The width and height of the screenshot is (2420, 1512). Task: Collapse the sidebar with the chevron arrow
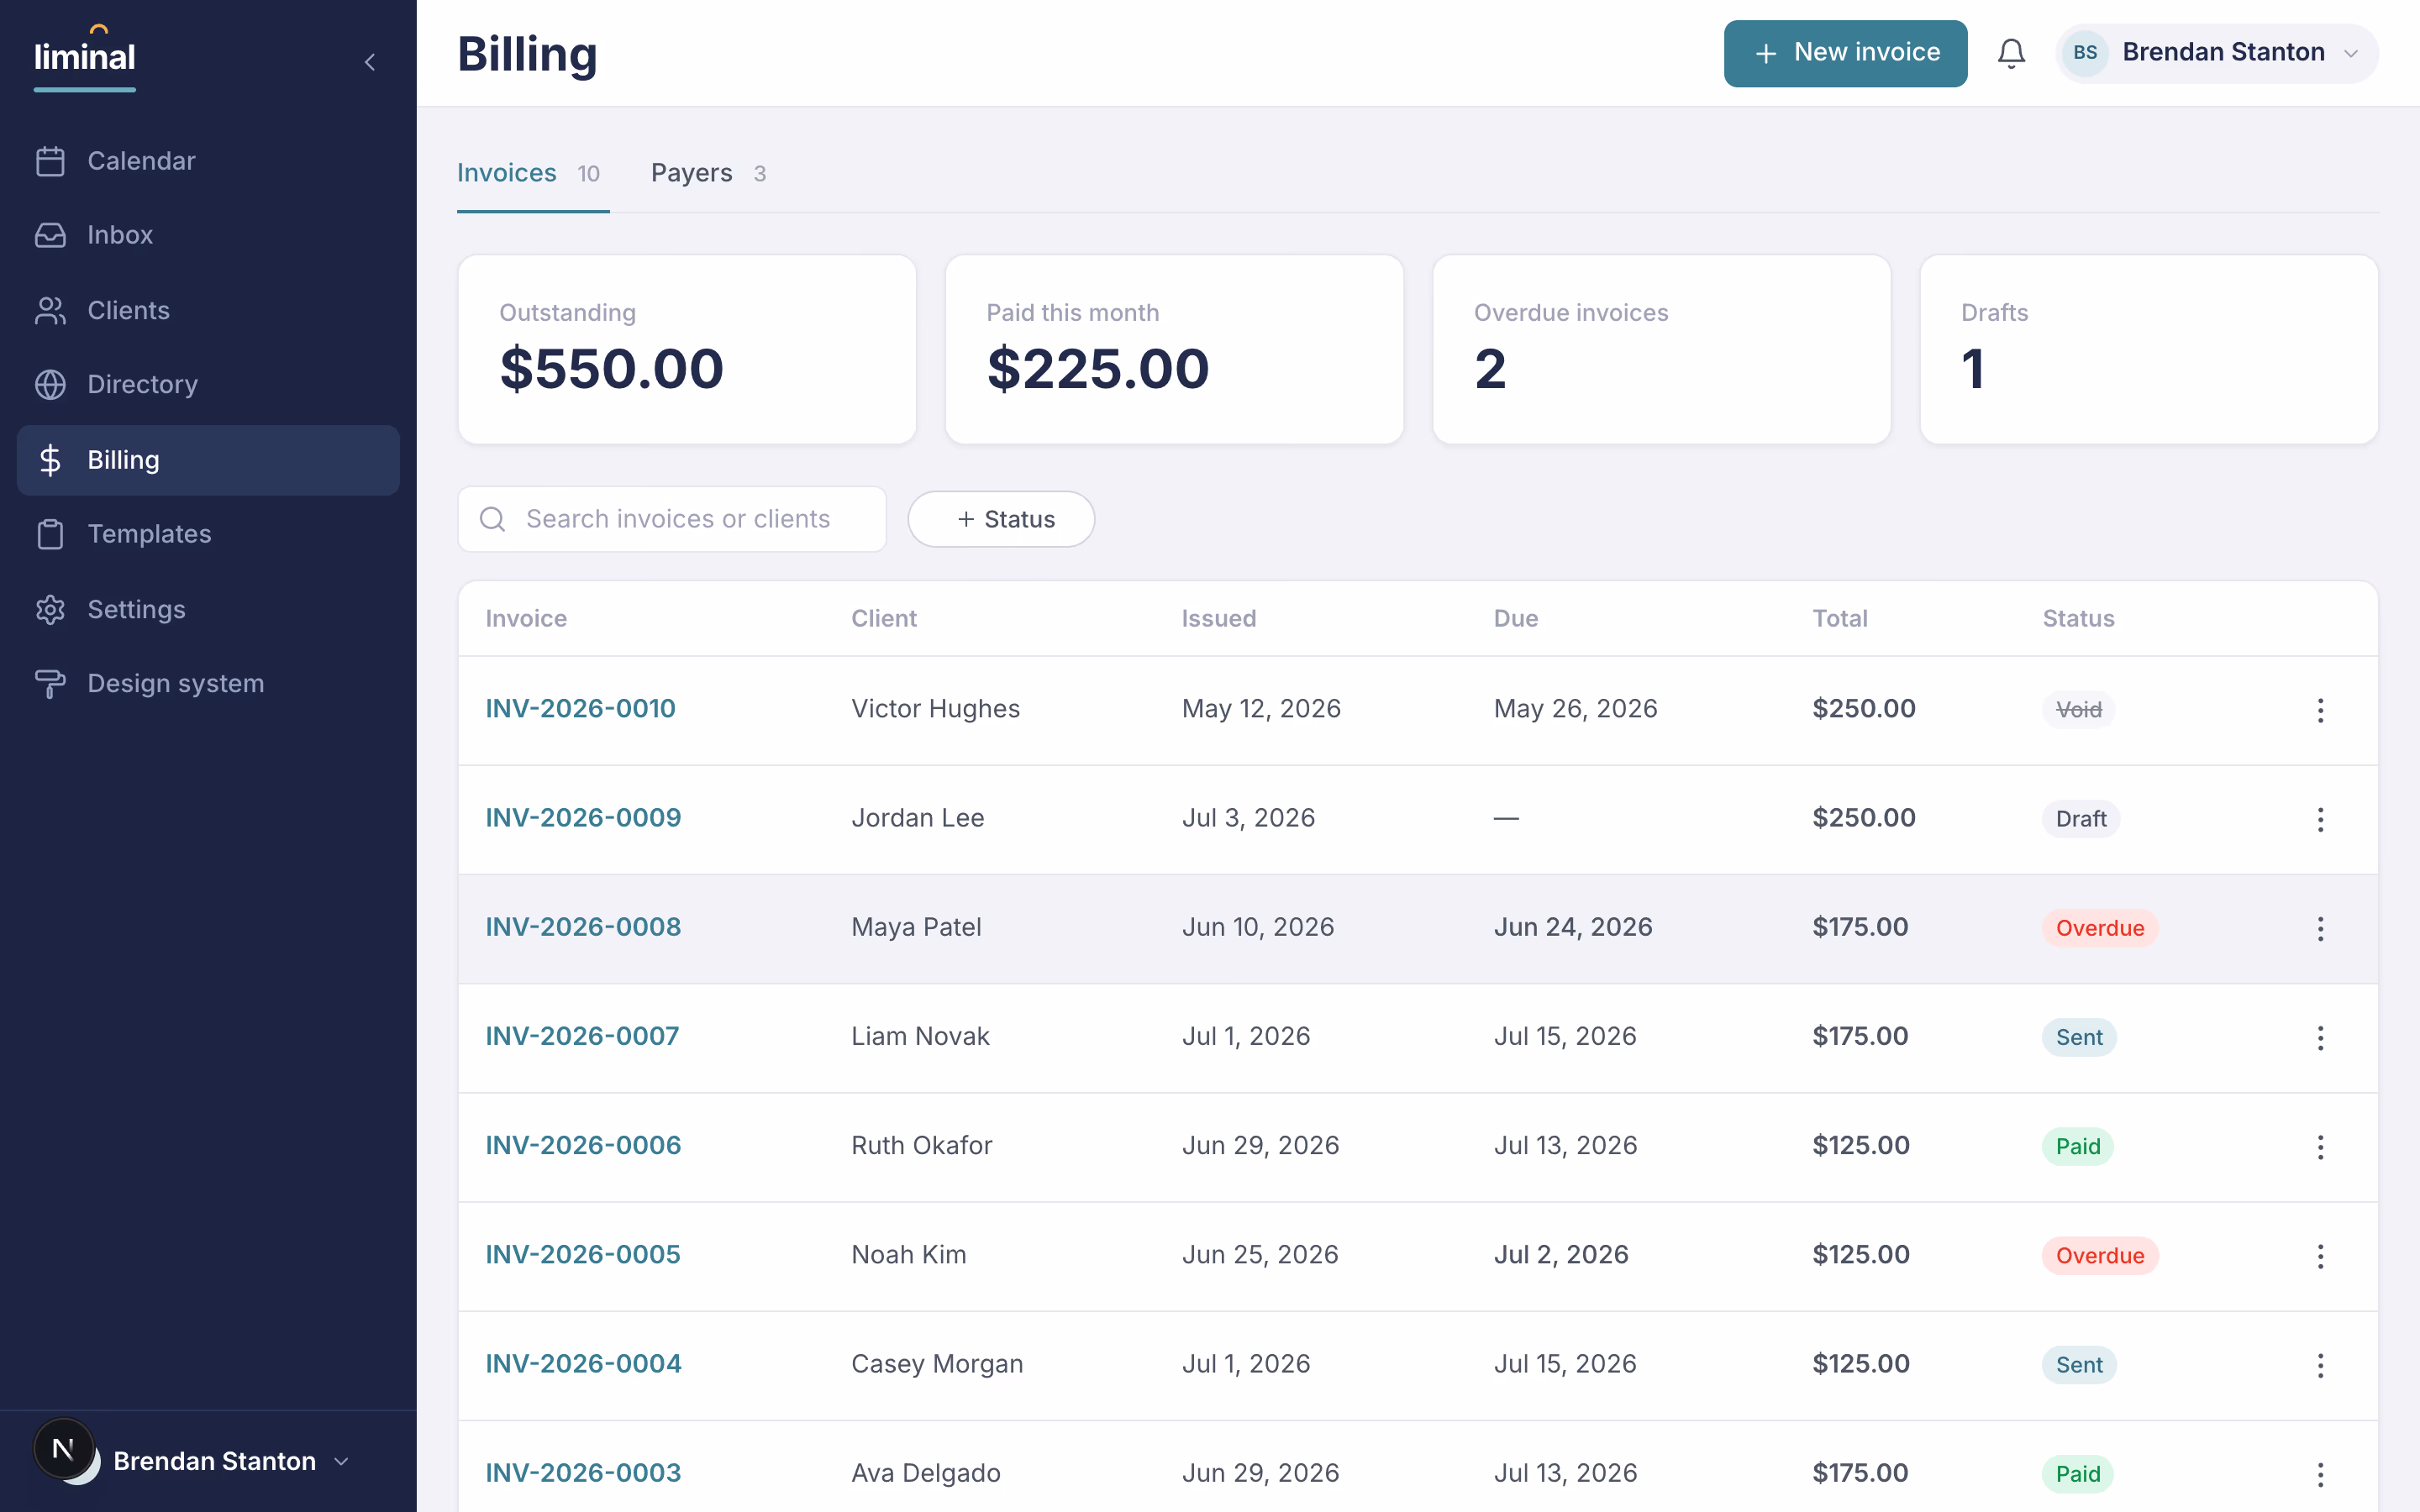370,62
